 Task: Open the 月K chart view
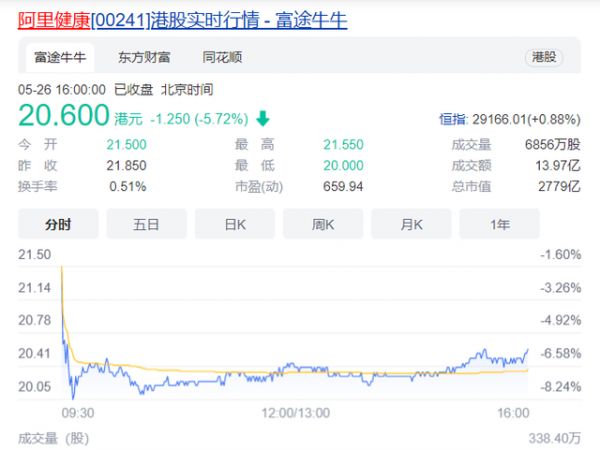point(411,224)
